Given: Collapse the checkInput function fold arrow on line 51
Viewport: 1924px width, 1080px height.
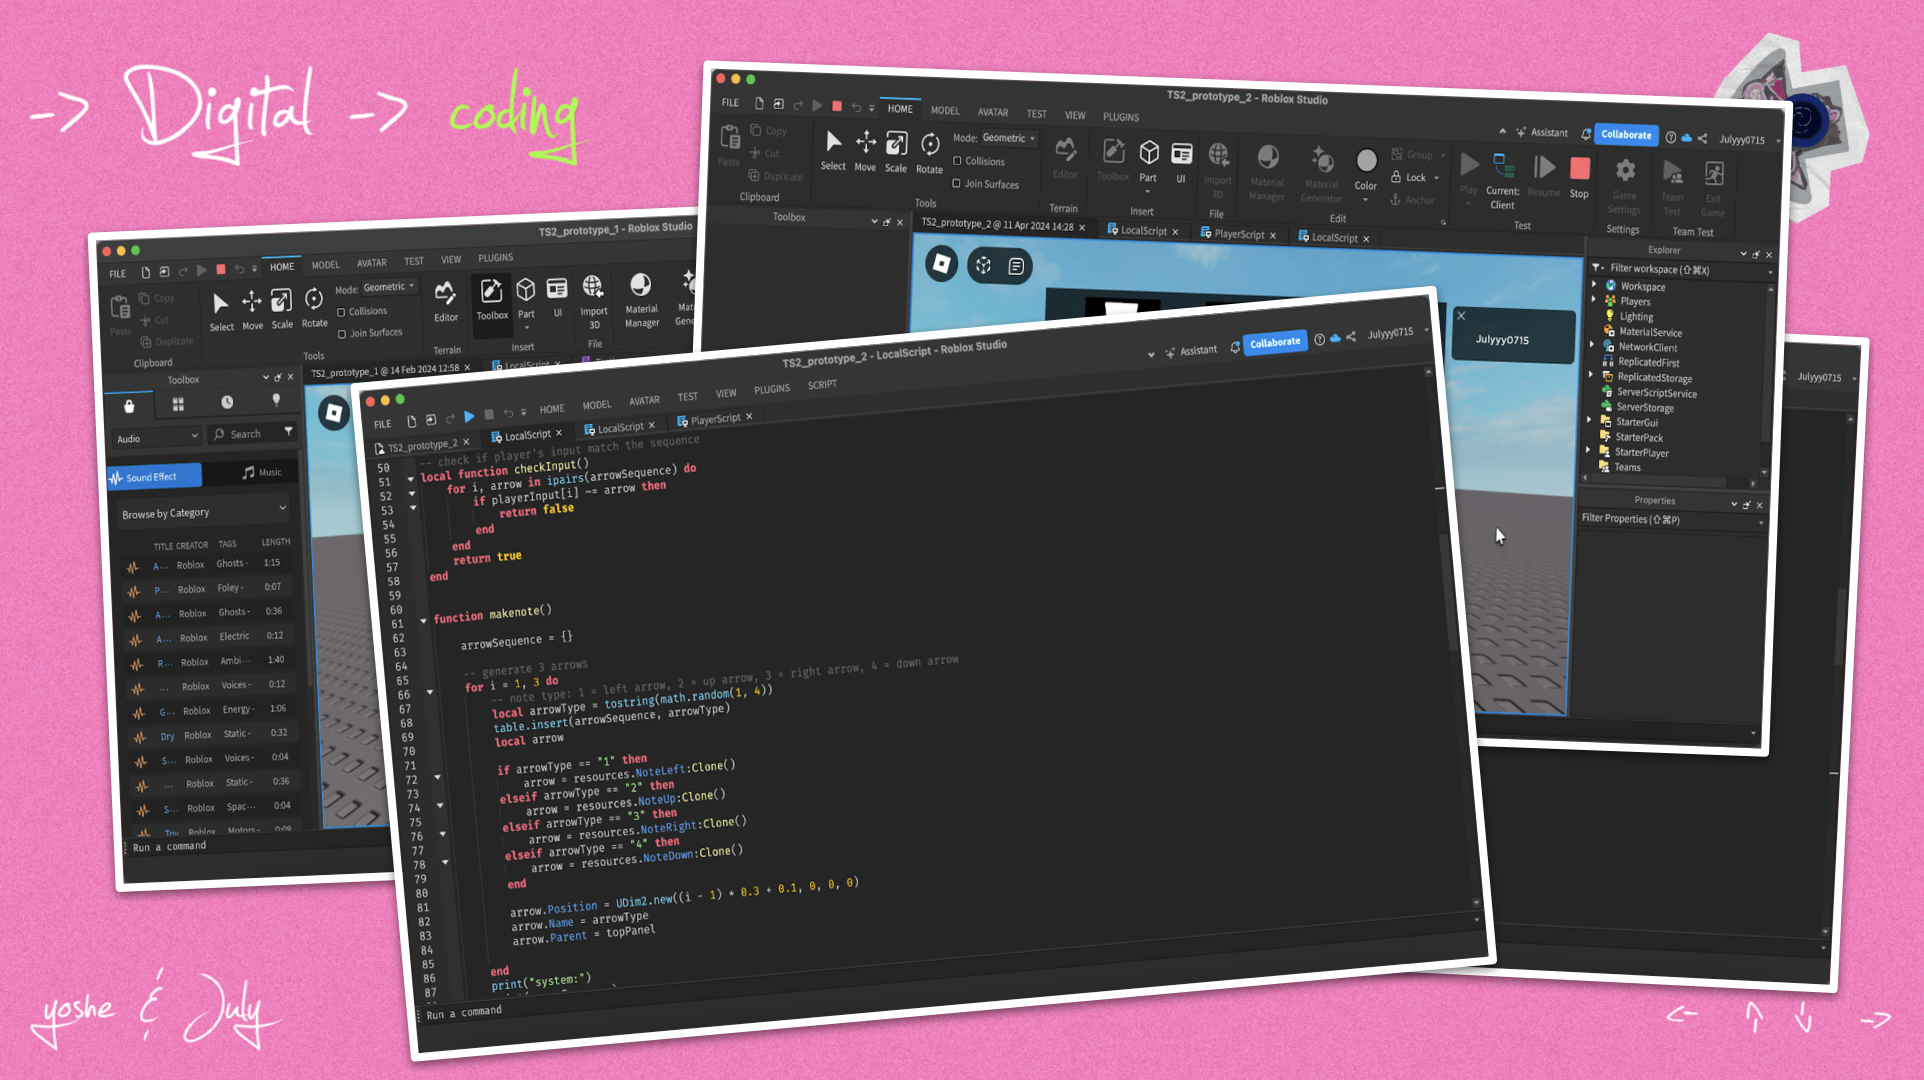Looking at the screenshot, I should point(411,479).
